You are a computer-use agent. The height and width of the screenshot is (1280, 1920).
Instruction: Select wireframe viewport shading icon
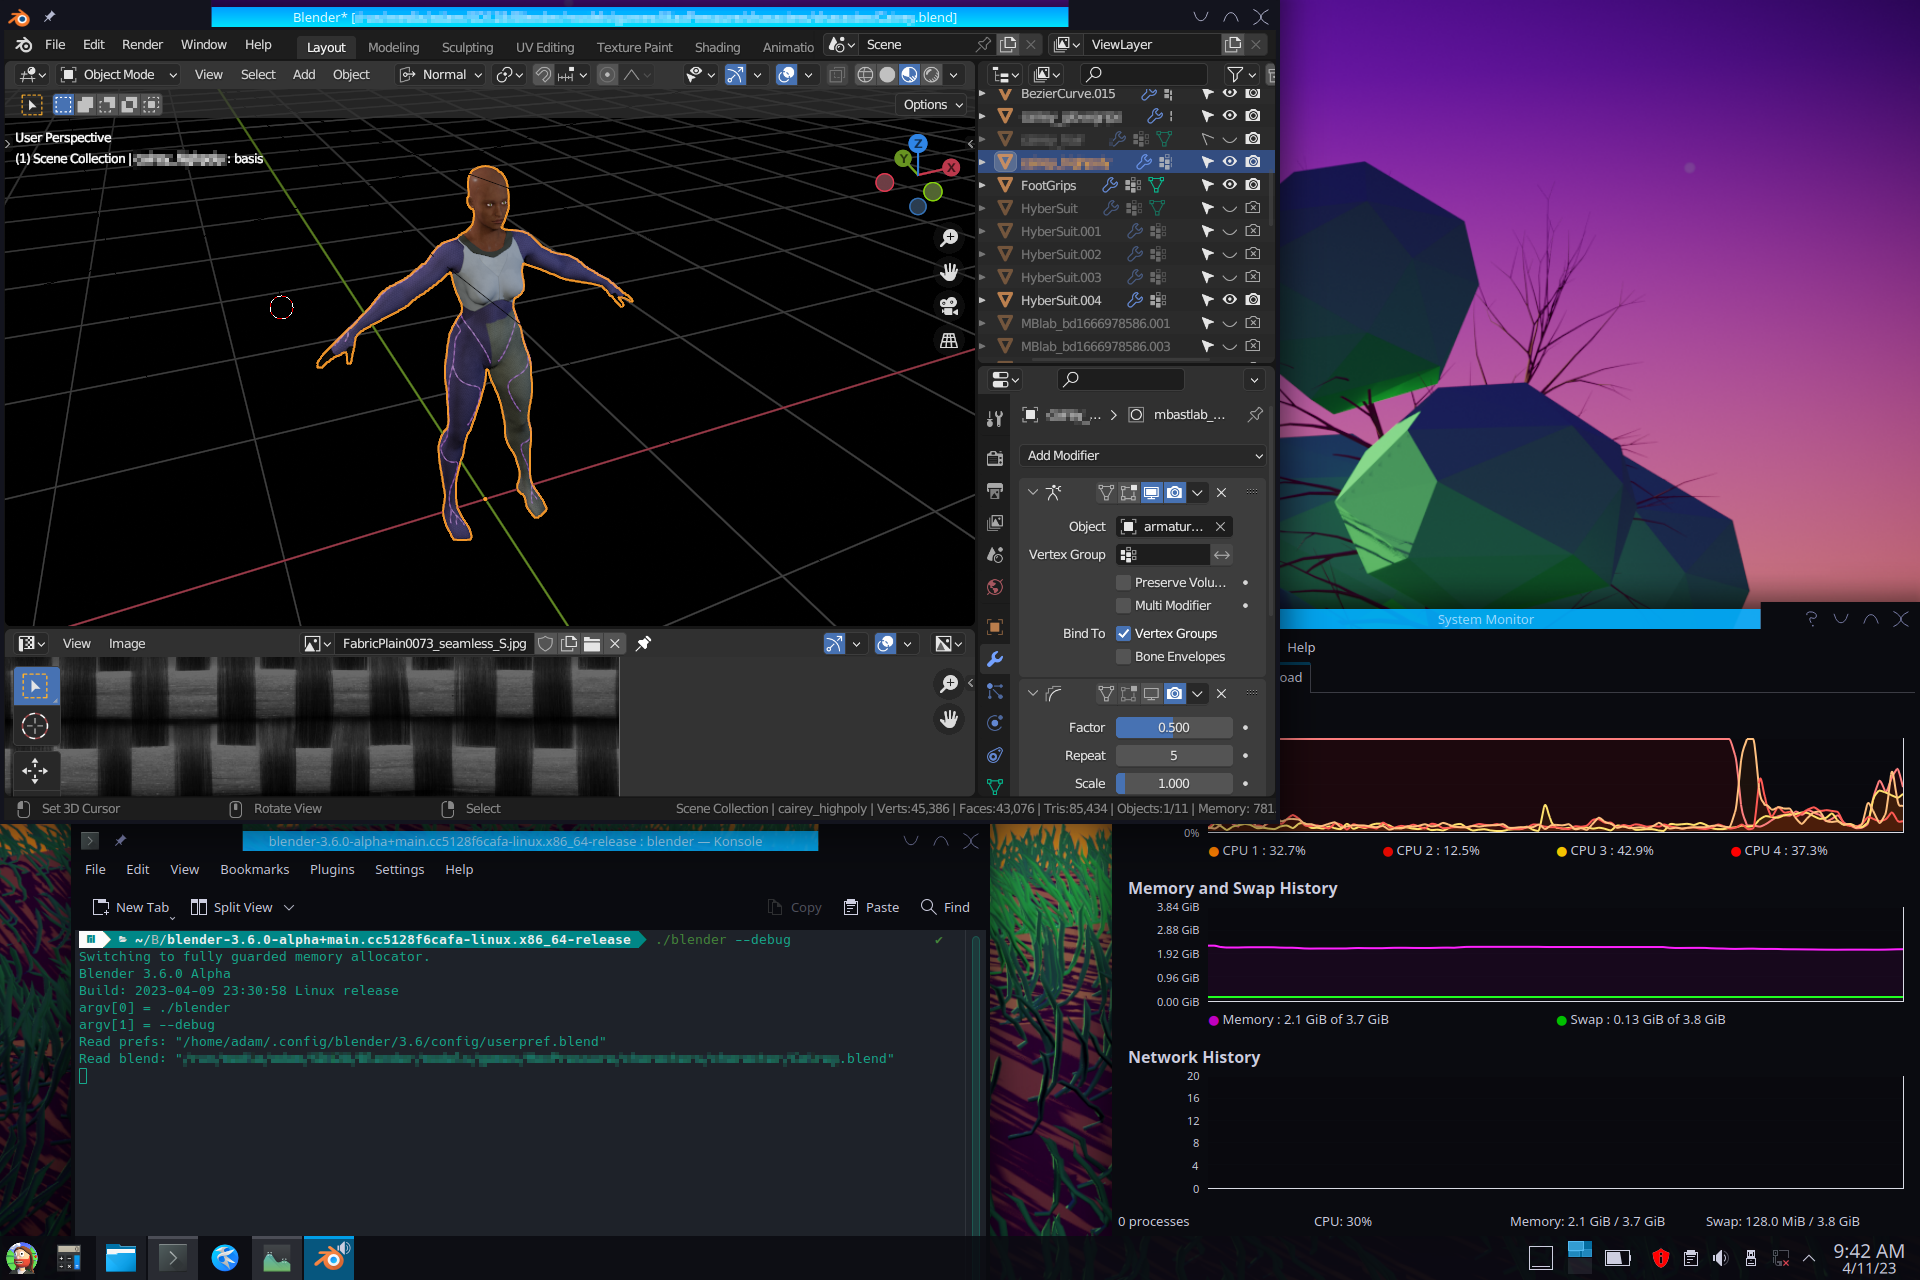coord(865,75)
